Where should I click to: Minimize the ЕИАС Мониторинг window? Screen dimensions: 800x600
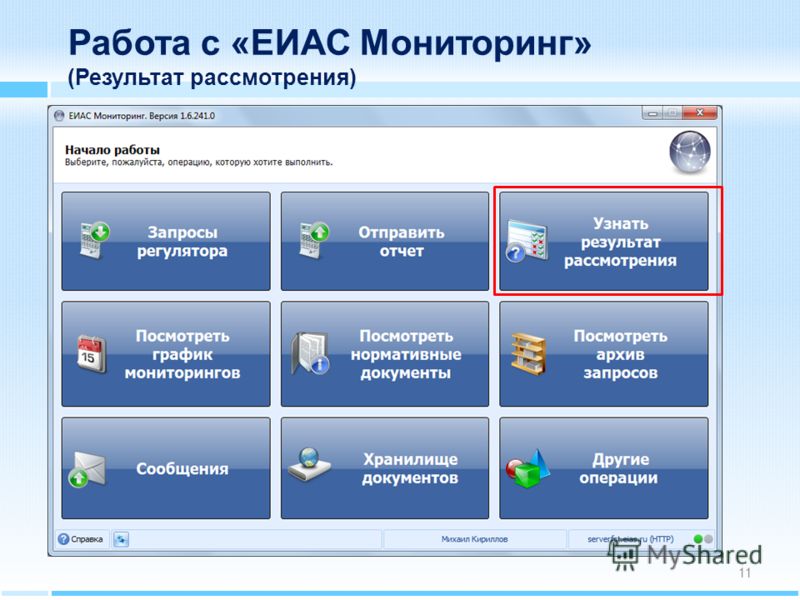pyautogui.click(x=652, y=113)
